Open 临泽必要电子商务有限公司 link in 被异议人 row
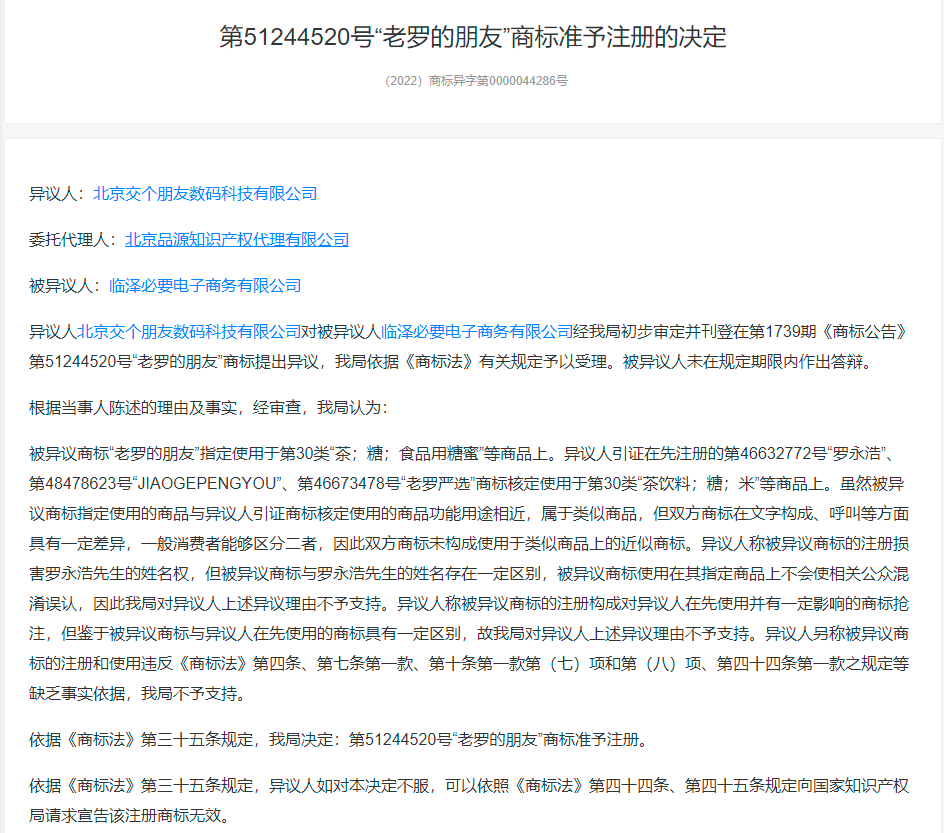The image size is (944, 833). 205,286
